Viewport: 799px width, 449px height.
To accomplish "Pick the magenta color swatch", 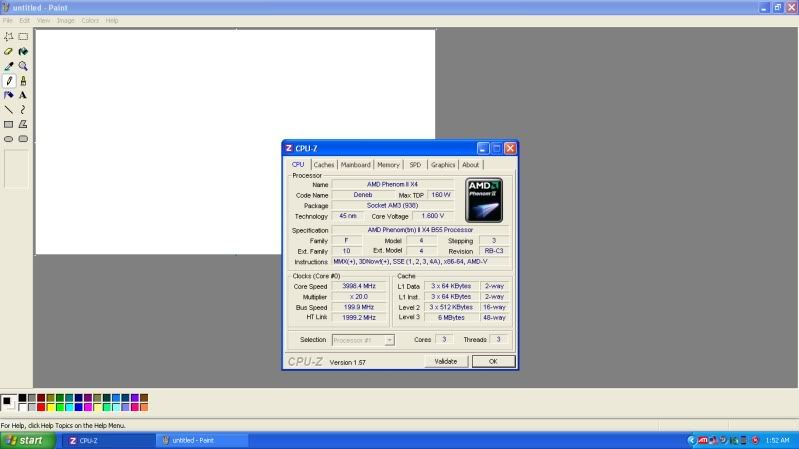I will (x=88, y=407).
